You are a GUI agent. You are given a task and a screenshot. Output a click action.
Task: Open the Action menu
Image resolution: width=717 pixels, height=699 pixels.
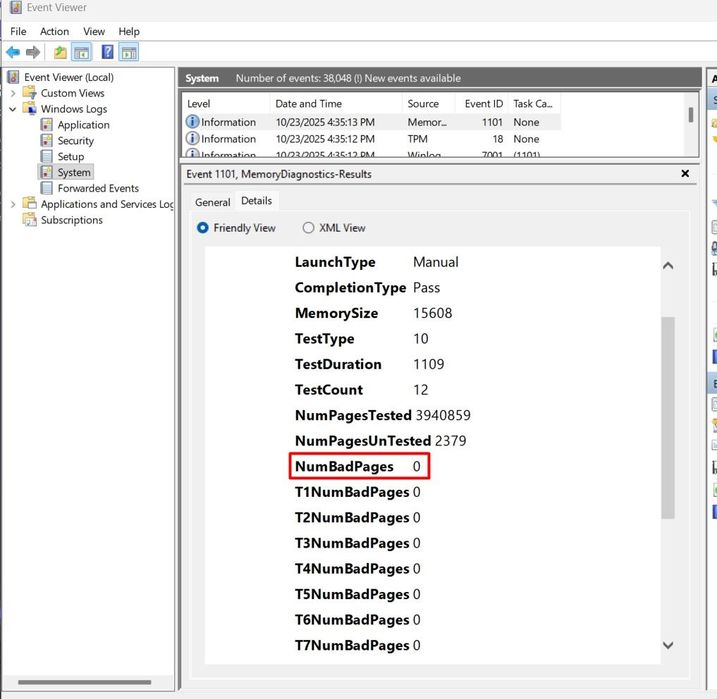(54, 32)
